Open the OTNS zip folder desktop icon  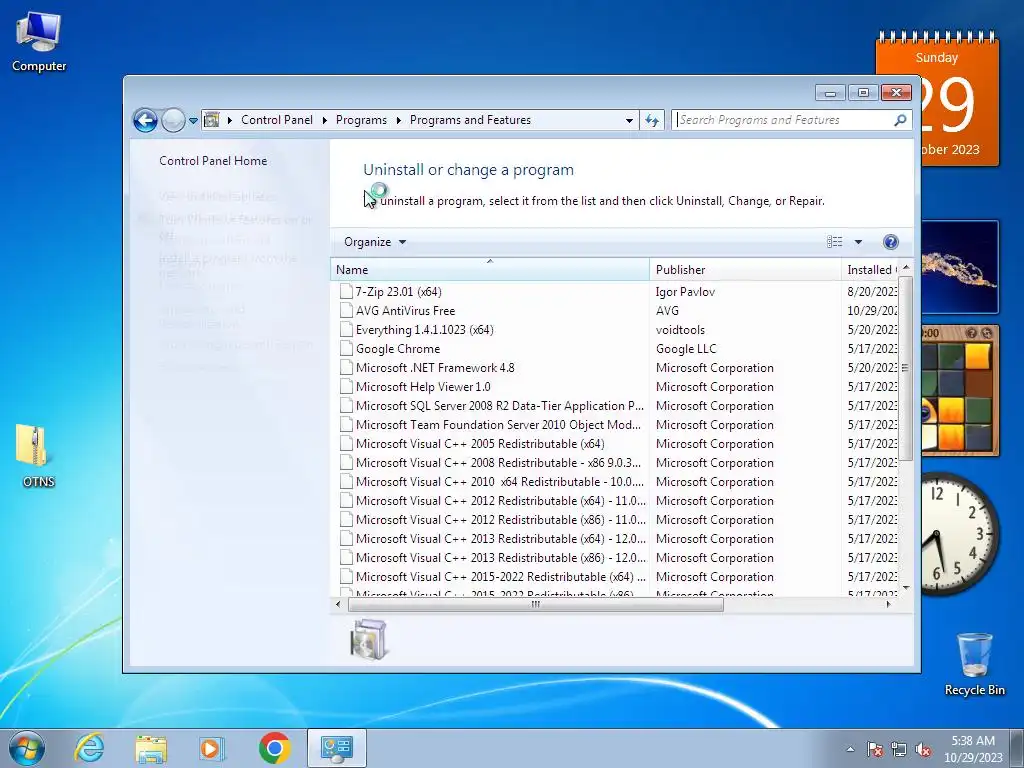(39, 456)
